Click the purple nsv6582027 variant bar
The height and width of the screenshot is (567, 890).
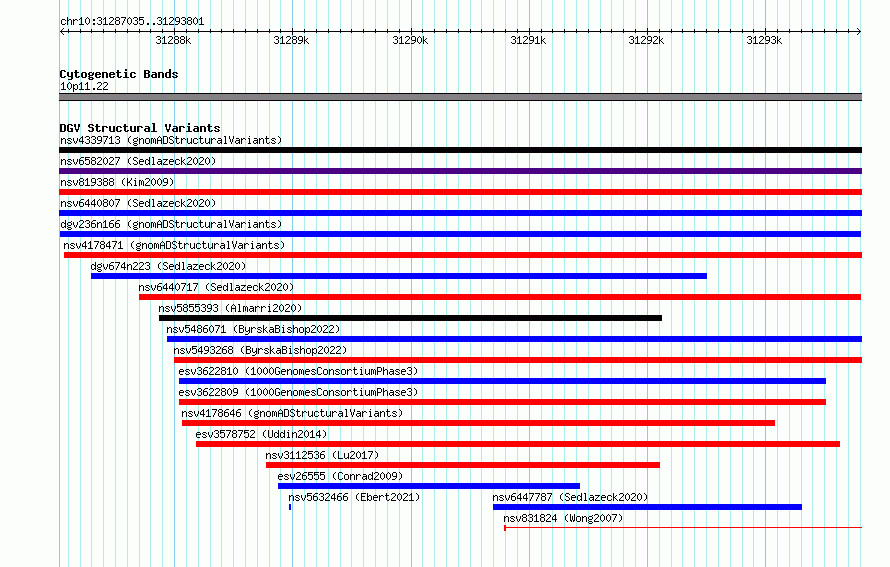coord(460,171)
